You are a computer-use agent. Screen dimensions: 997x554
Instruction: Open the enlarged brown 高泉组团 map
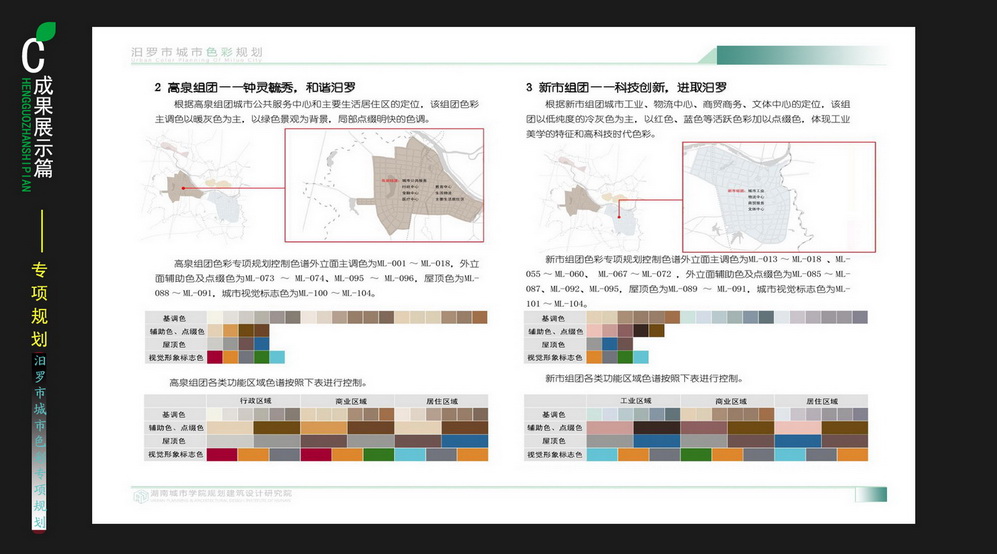point(384,185)
